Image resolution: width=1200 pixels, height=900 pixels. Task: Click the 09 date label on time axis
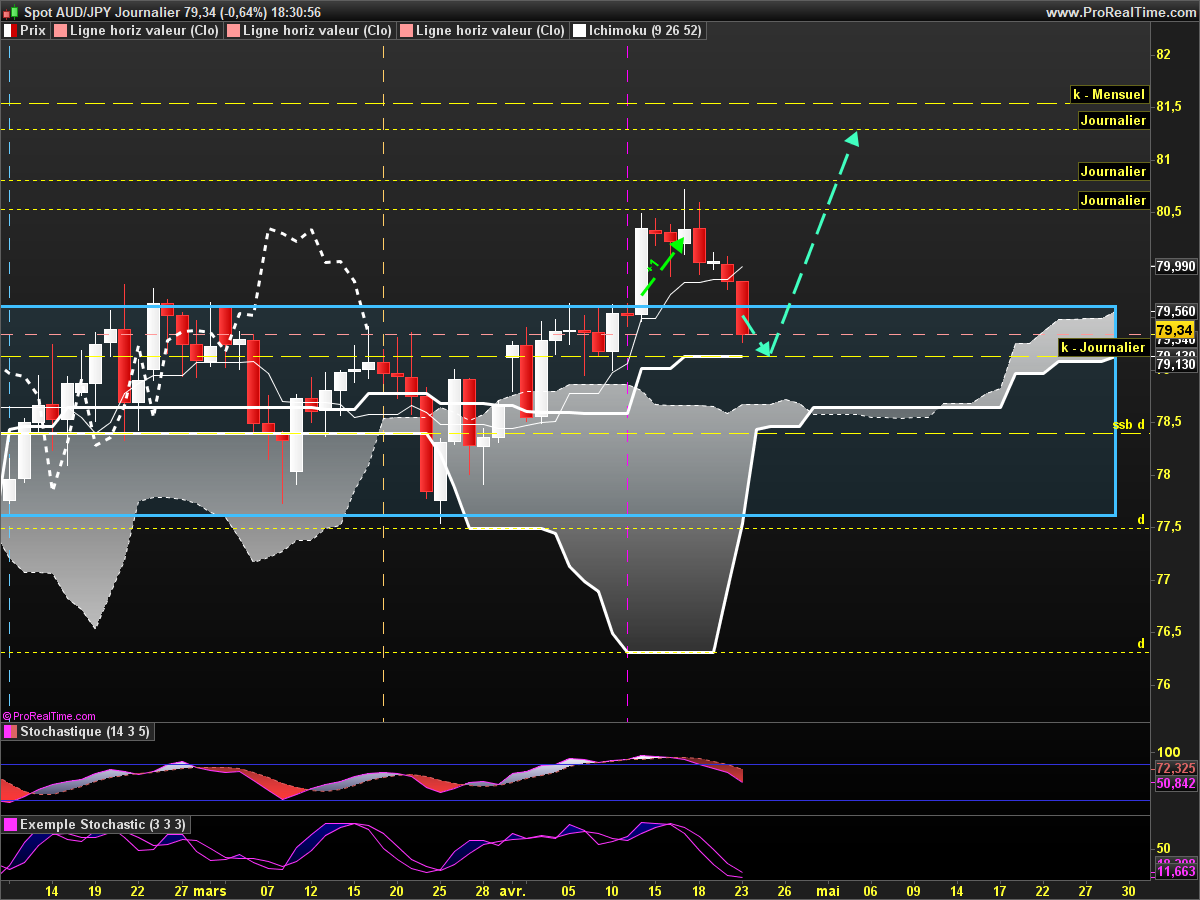(913, 890)
